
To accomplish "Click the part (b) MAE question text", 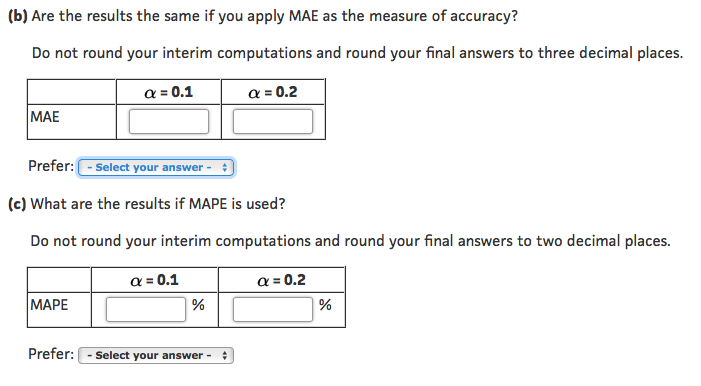I will (263, 16).
